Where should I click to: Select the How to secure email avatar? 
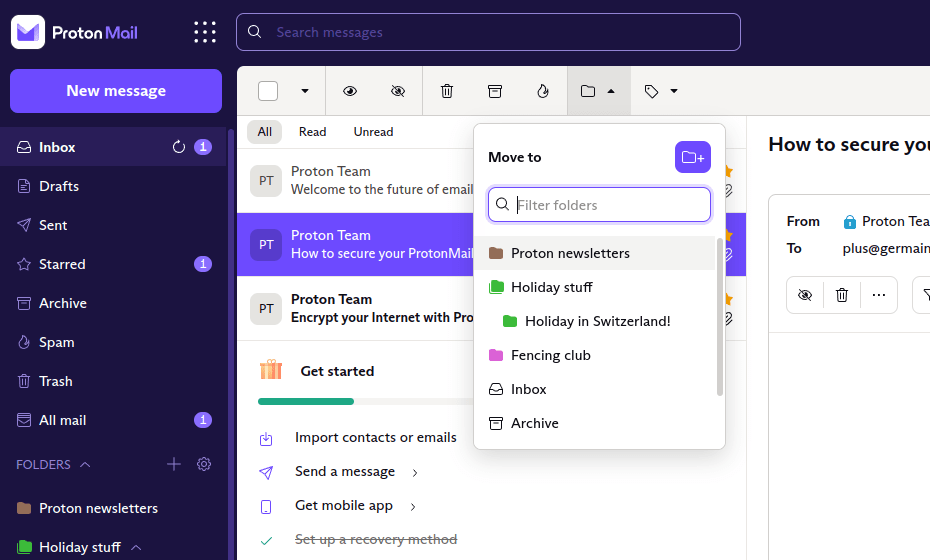[266, 245]
